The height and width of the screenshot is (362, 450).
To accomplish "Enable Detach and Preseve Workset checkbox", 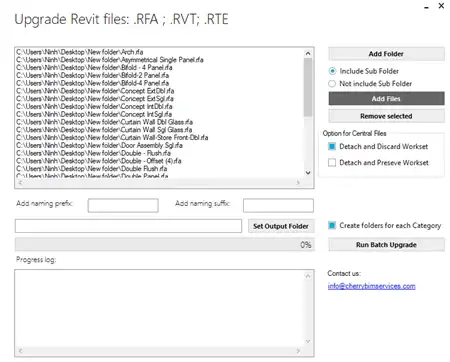I will pyautogui.click(x=332, y=163).
